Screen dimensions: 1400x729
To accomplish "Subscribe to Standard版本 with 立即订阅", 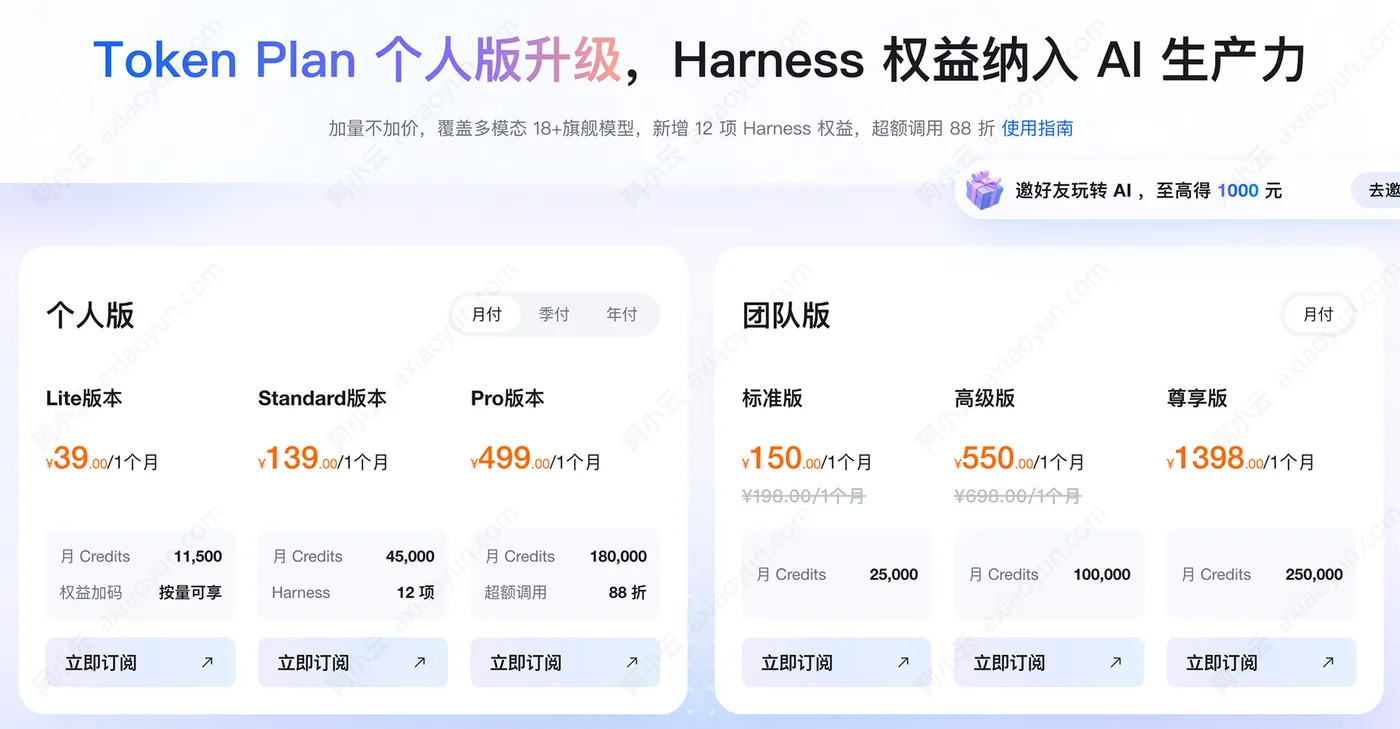I will pyautogui.click(x=353, y=662).
